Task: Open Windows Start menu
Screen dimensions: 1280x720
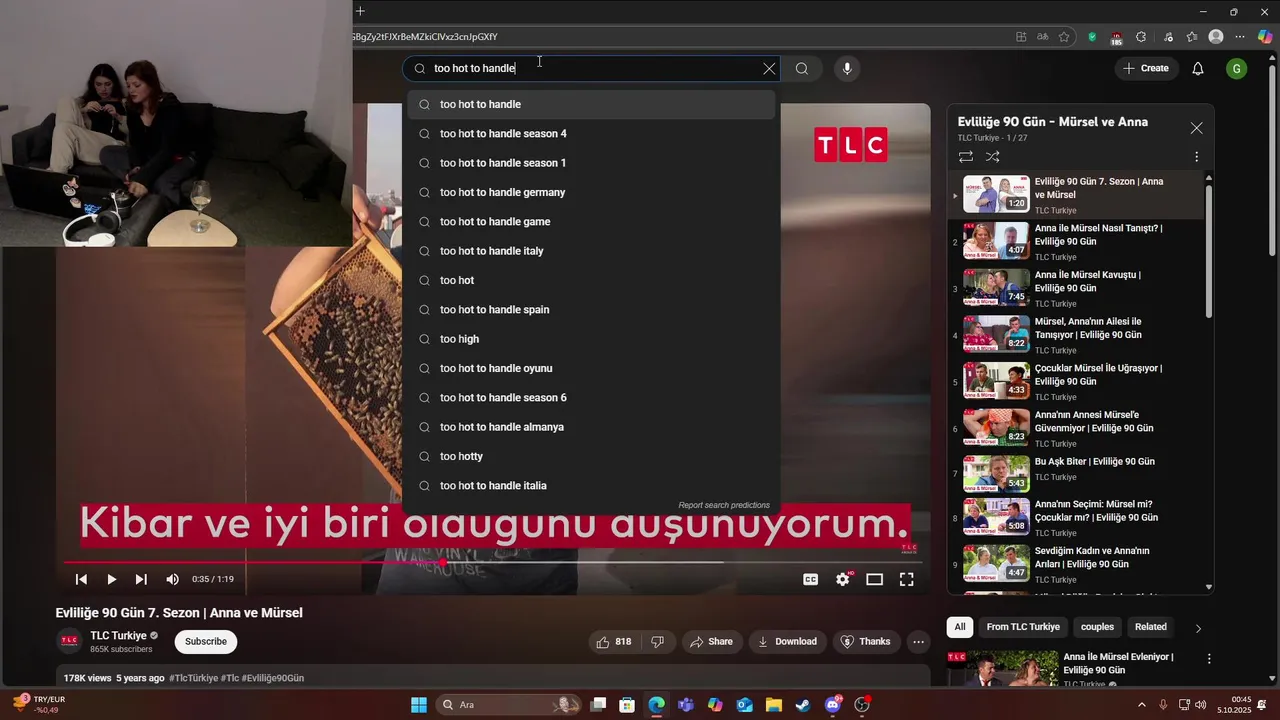Action: [419, 704]
